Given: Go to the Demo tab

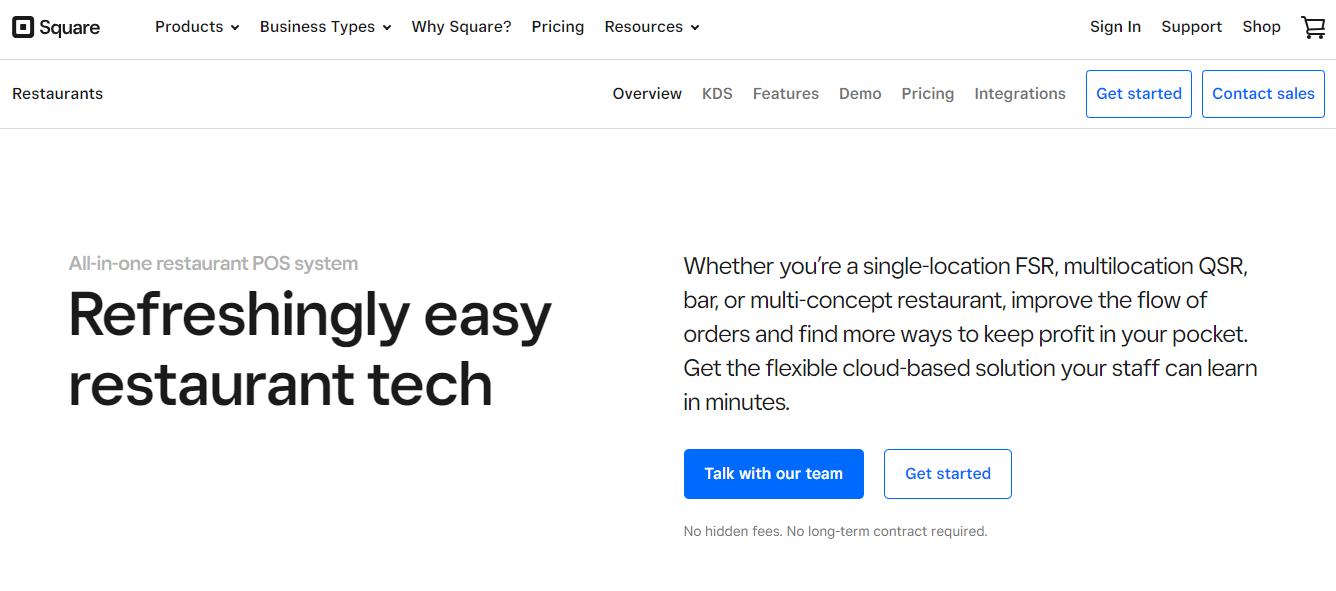Looking at the screenshot, I should point(860,94).
